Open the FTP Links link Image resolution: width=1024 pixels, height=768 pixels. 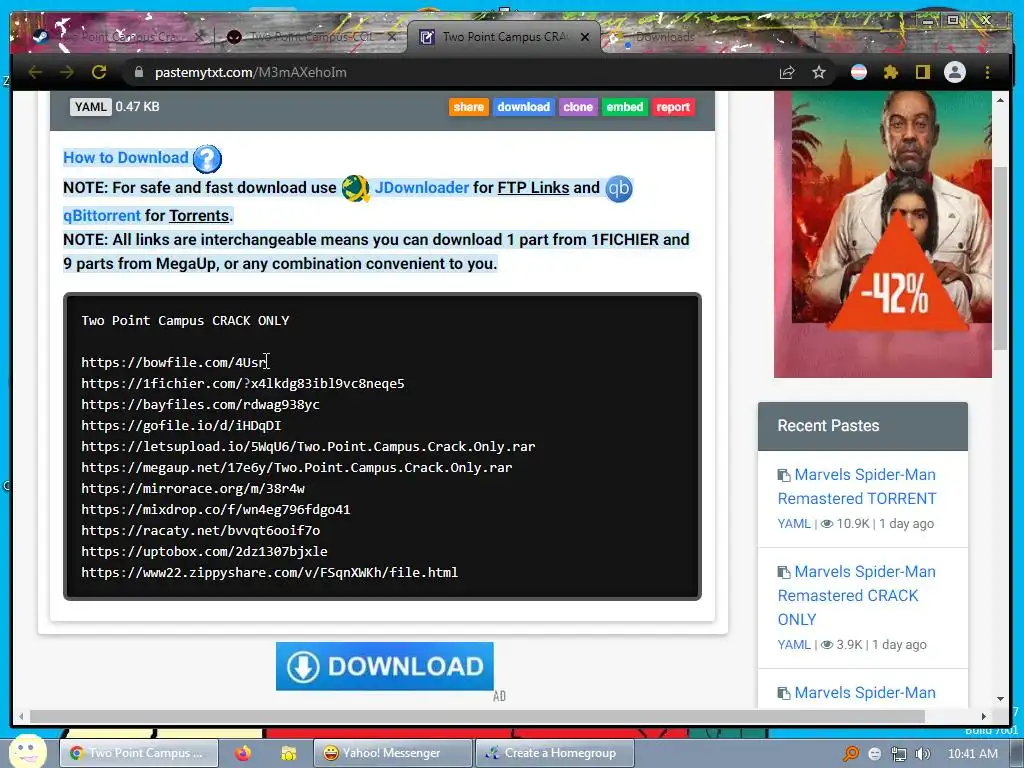tap(533, 188)
